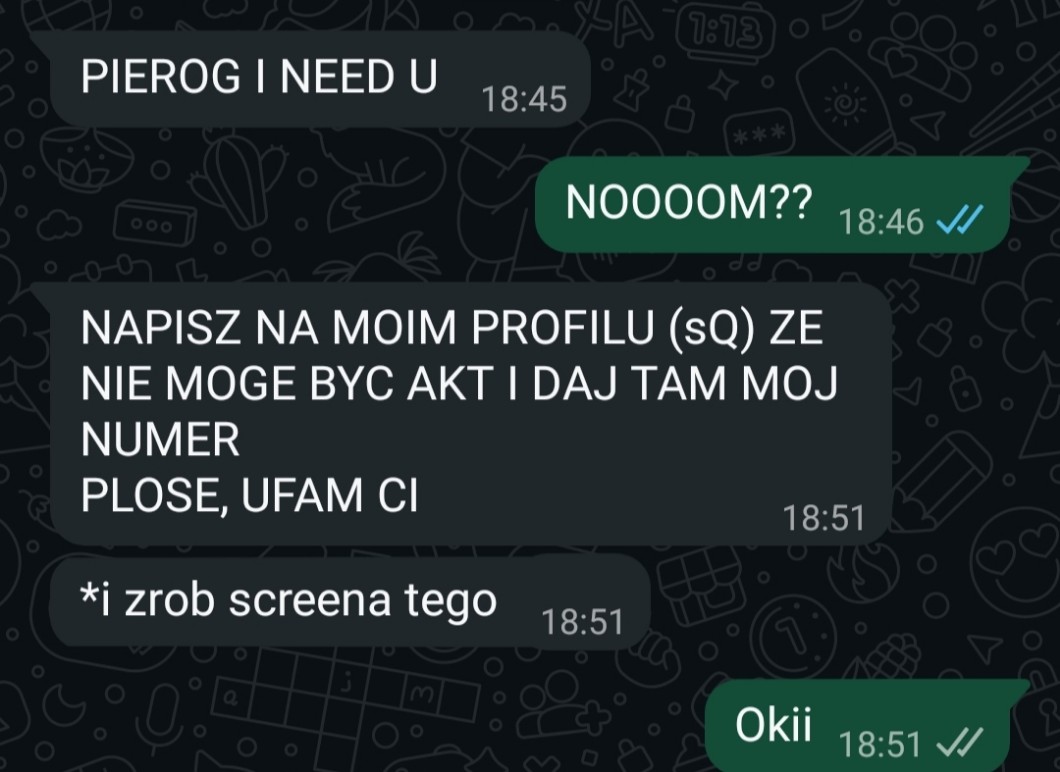Select the "PIEROG I NEED U" message text

tap(259, 76)
